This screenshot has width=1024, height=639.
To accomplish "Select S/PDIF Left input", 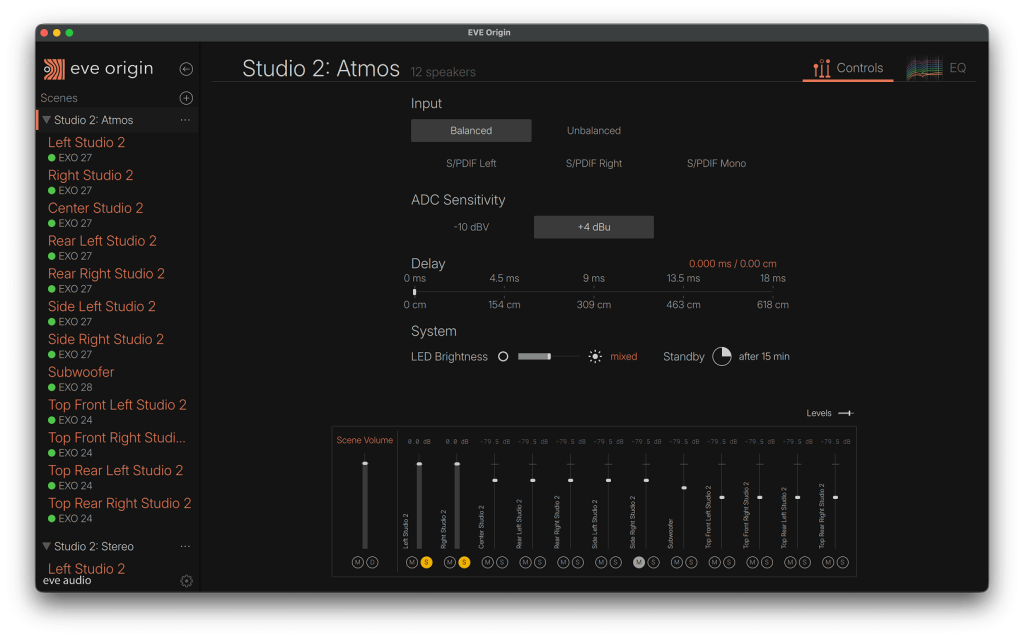I will (471, 163).
